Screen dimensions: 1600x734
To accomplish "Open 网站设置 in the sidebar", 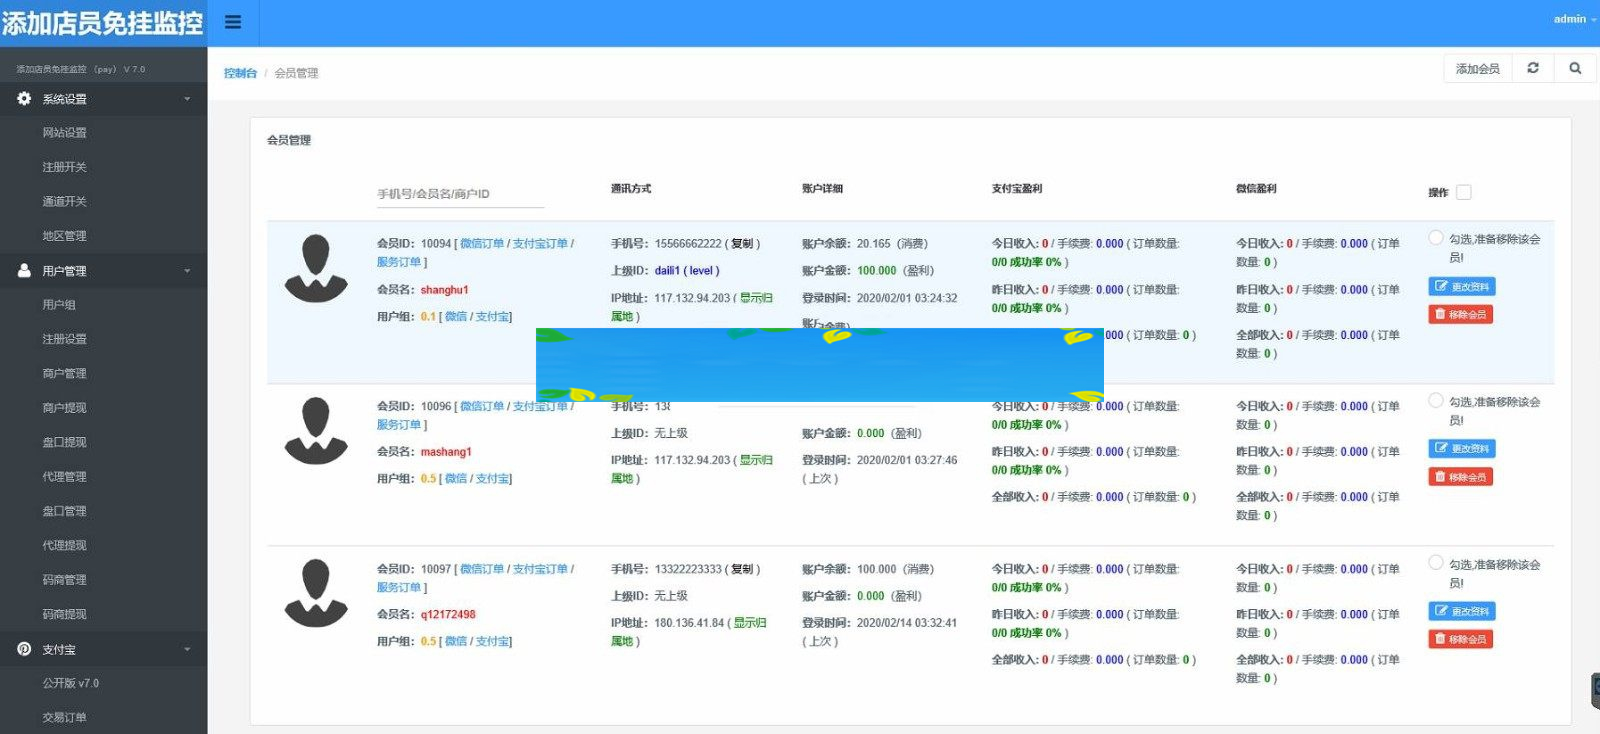I will coord(64,132).
